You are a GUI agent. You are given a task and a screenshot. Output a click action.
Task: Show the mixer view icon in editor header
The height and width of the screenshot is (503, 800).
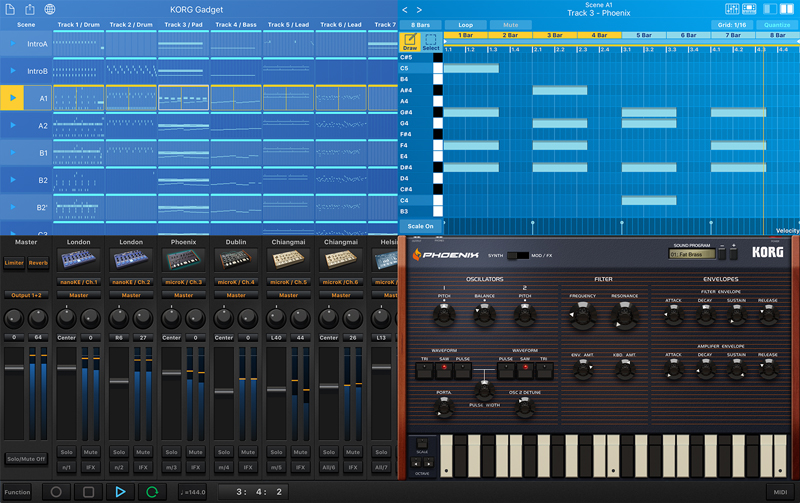point(732,9)
